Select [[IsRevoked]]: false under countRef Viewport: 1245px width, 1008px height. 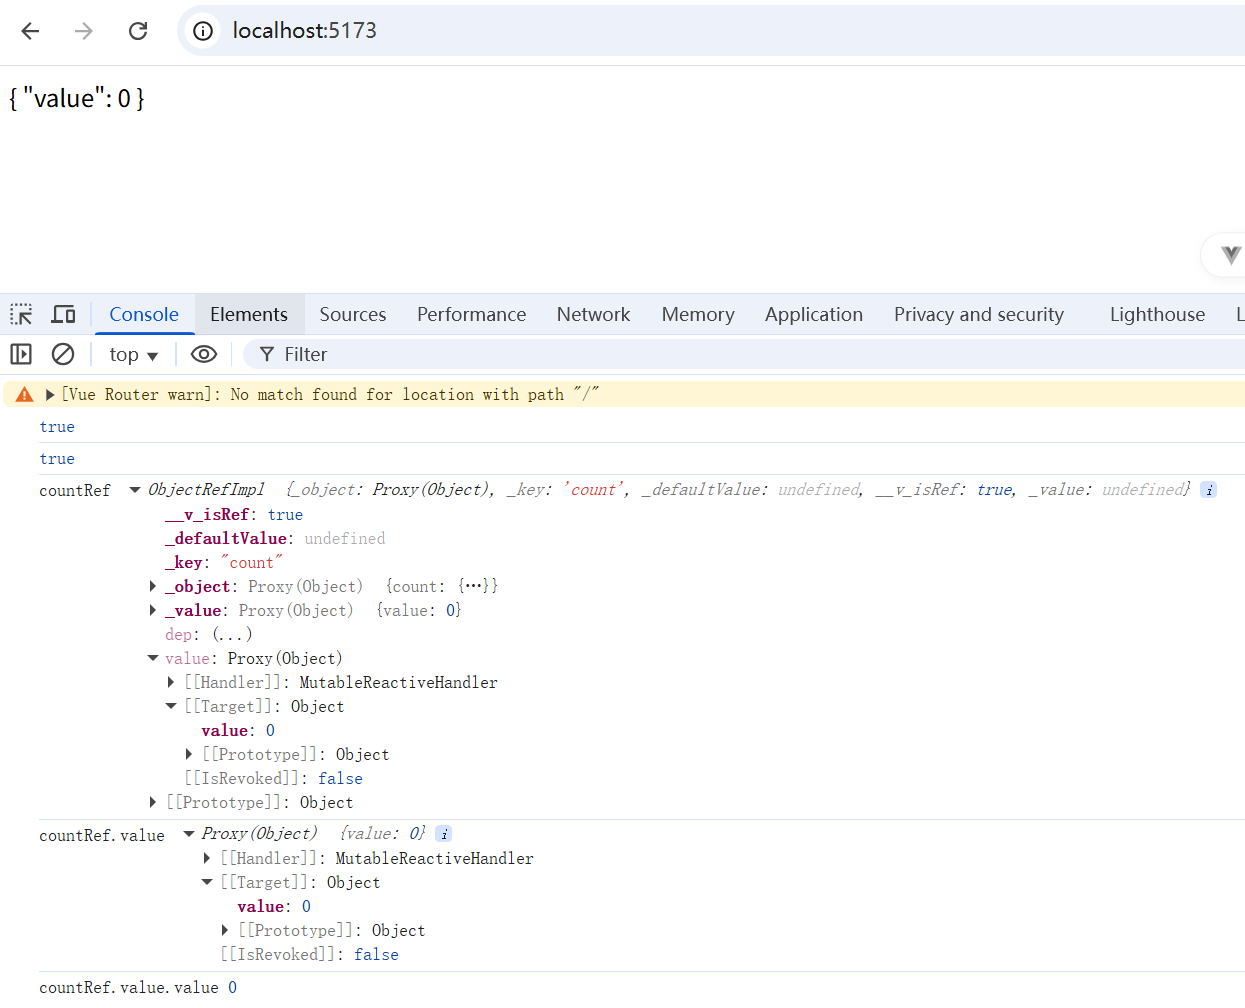pyautogui.click(x=273, y=778)
